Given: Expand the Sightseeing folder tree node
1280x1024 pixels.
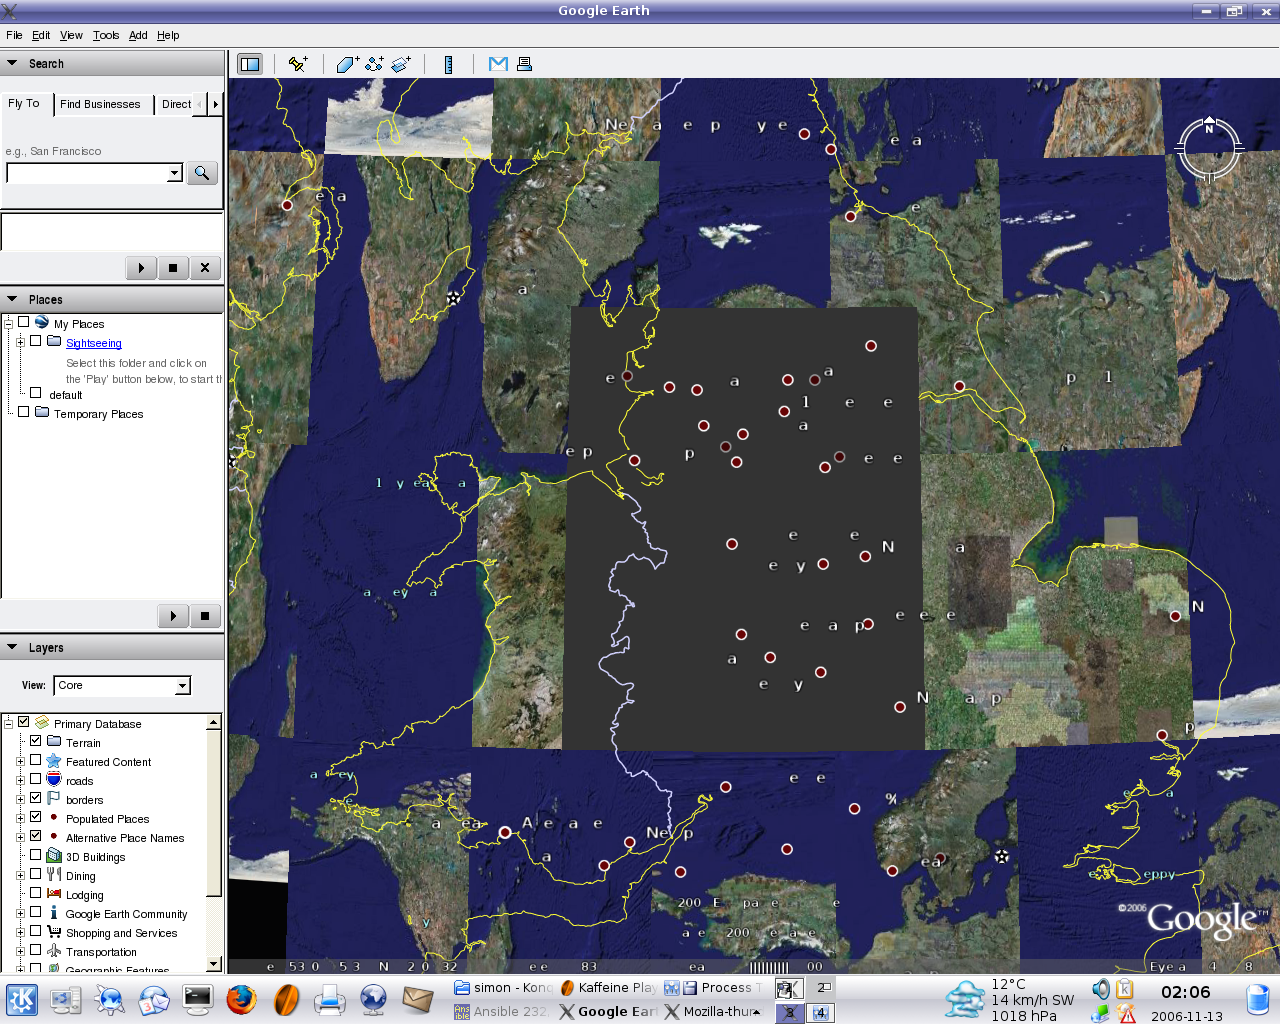Looking at the screenshot, I should 20,342.
